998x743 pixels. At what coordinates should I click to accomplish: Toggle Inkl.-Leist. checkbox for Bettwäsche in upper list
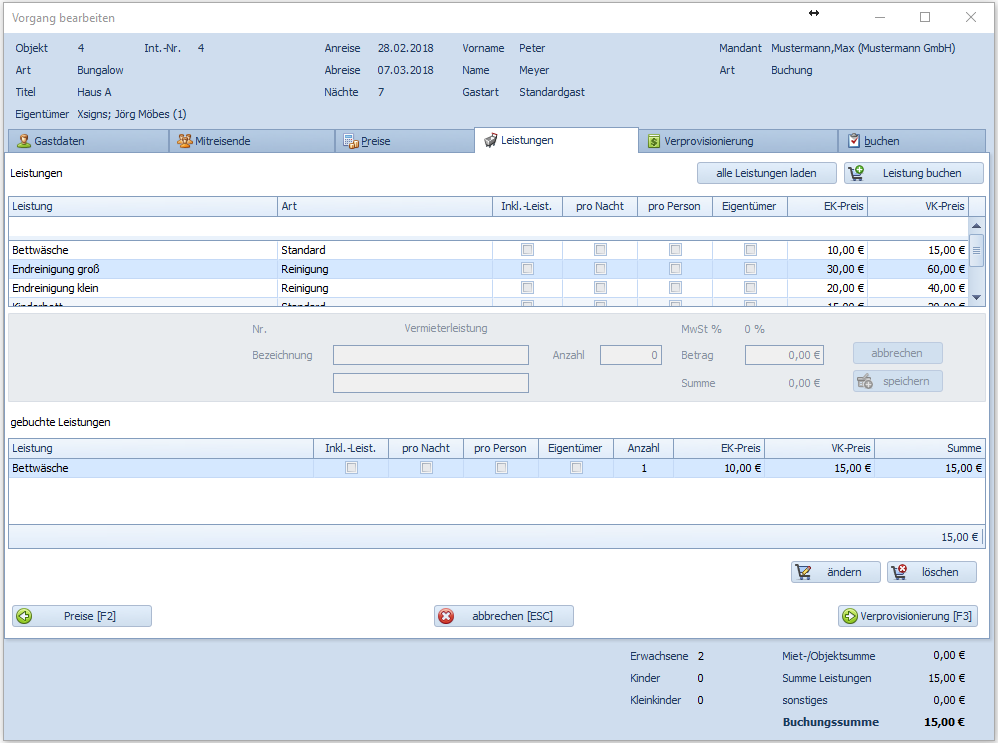pyautogui.click(x=528, y=250)
